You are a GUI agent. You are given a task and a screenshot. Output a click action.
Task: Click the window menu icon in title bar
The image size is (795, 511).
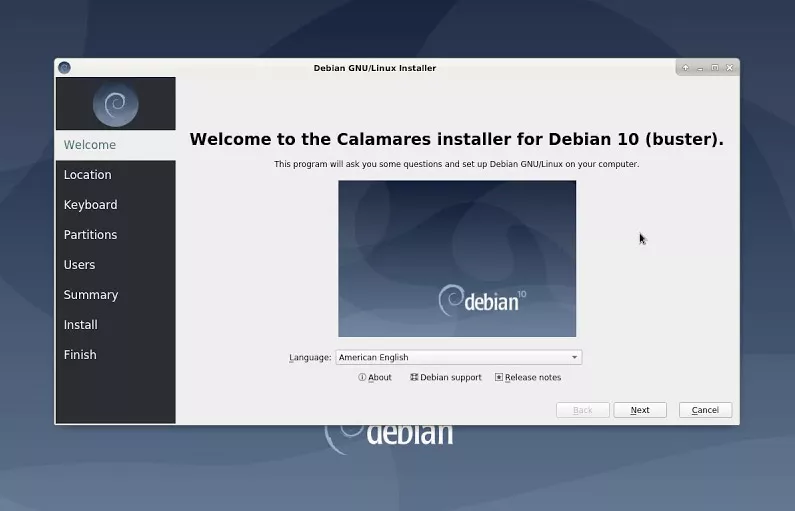64,67
